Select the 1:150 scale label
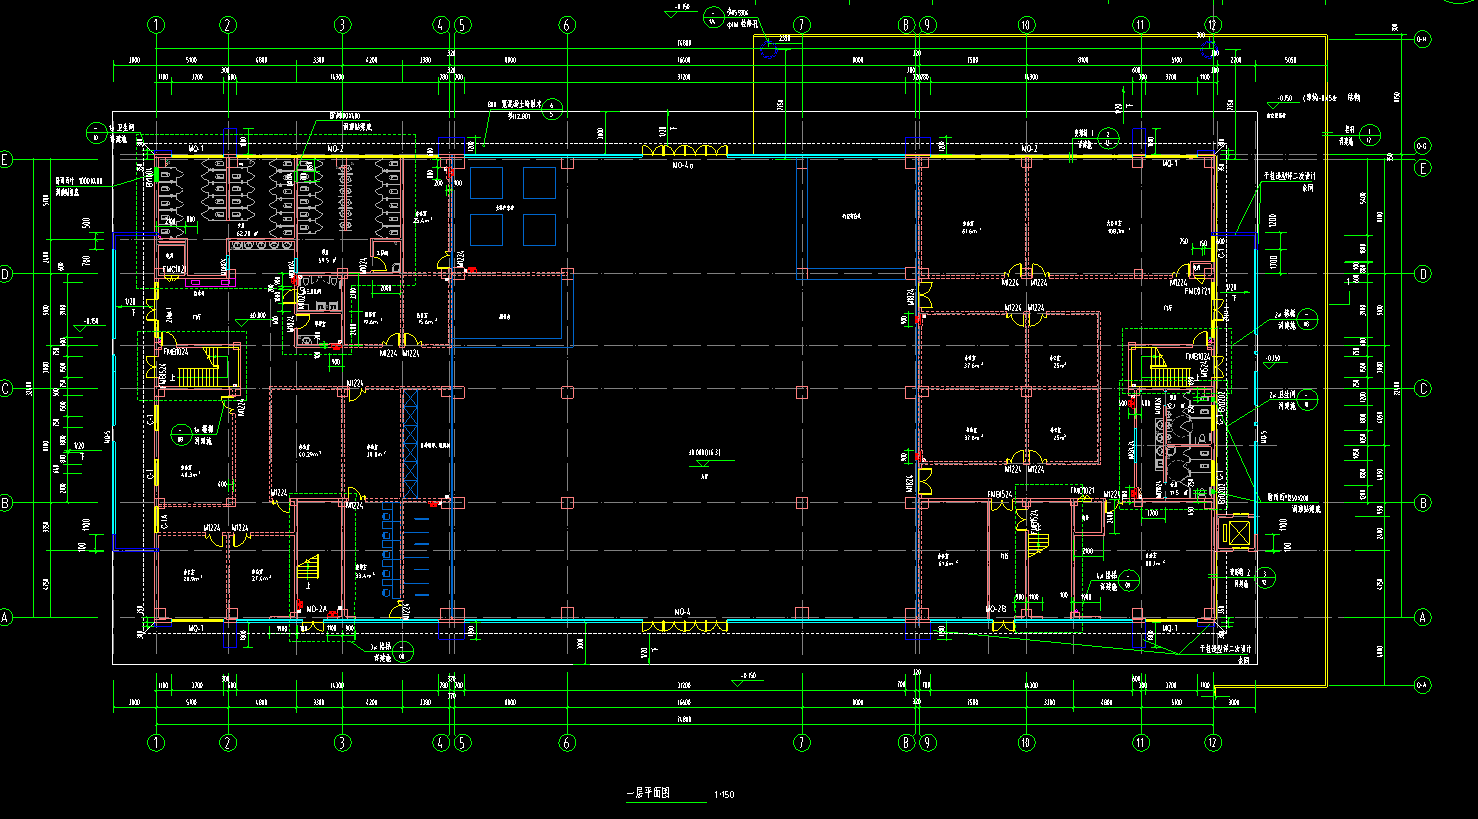The width and height of the screenshot is (1478, 819). click(724, 796)
